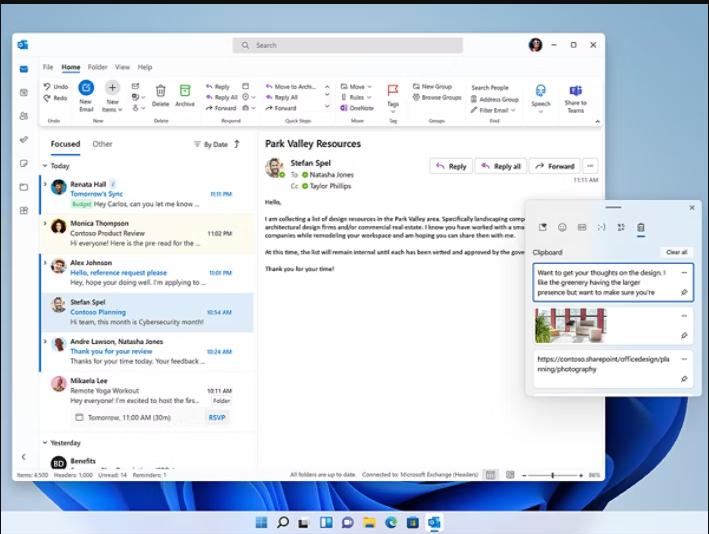Viewport: 709px width, 534px height.
Task: Pin the sharepoint URL clipboard item
Action: (684, 379)
